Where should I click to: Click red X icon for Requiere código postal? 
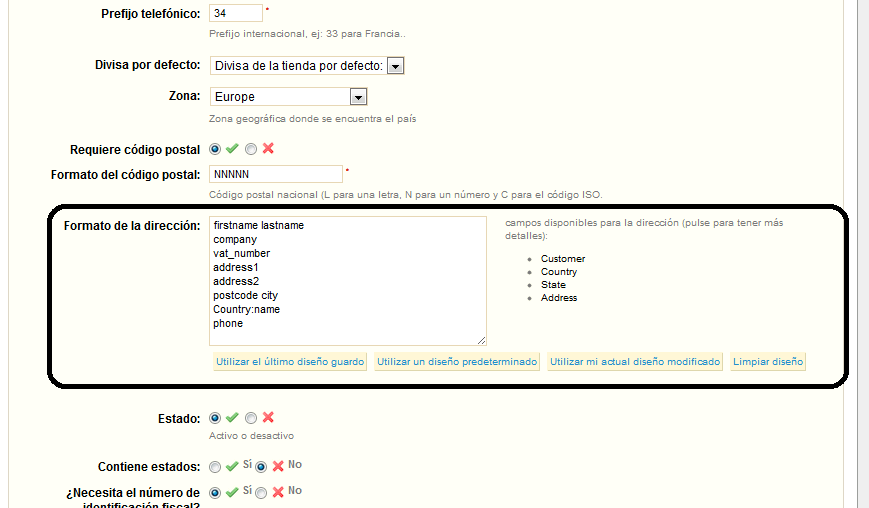point(268,149)
